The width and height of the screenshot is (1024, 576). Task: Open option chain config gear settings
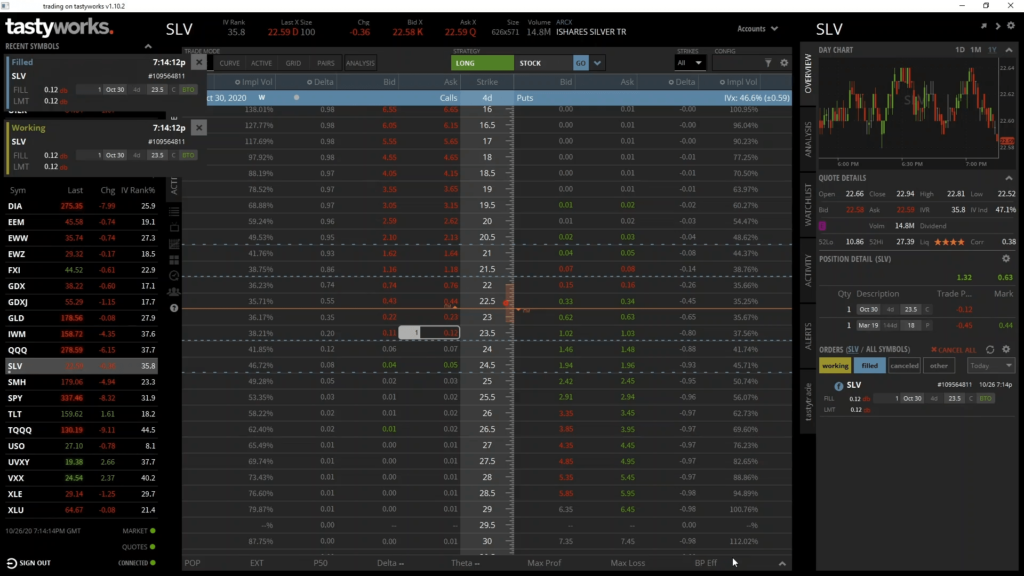click(x=784, y=63)
